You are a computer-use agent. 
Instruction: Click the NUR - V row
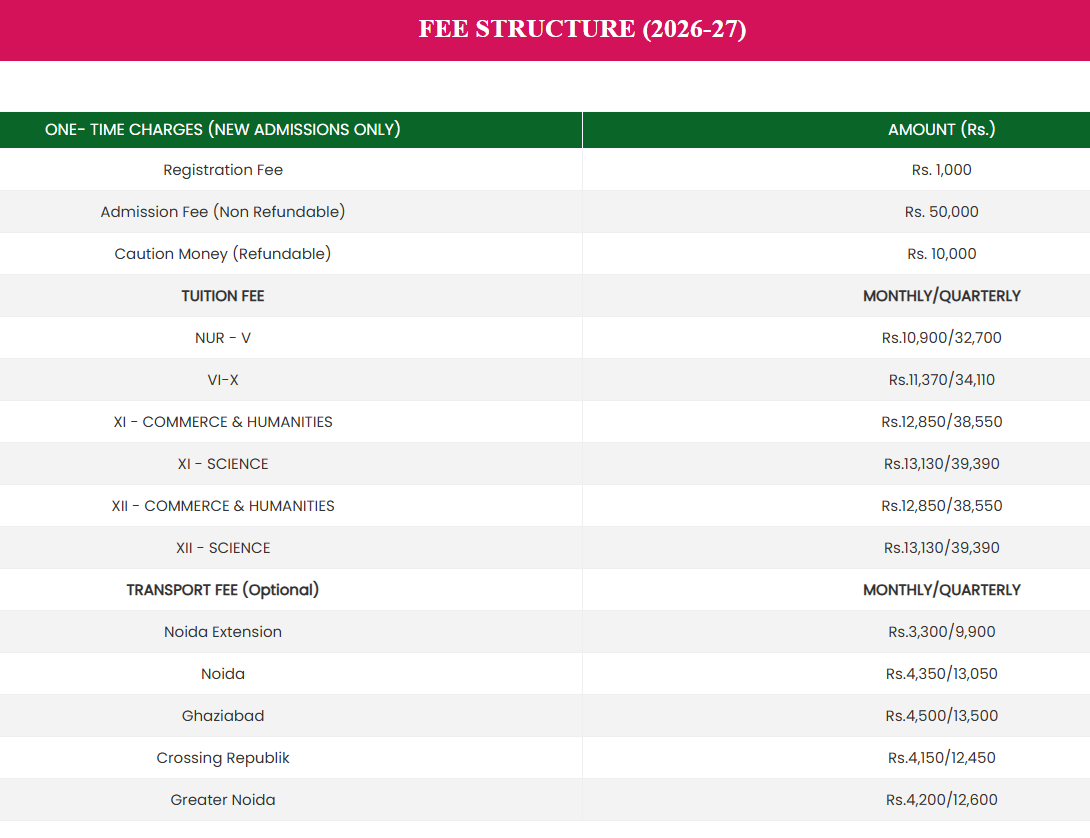222,338
